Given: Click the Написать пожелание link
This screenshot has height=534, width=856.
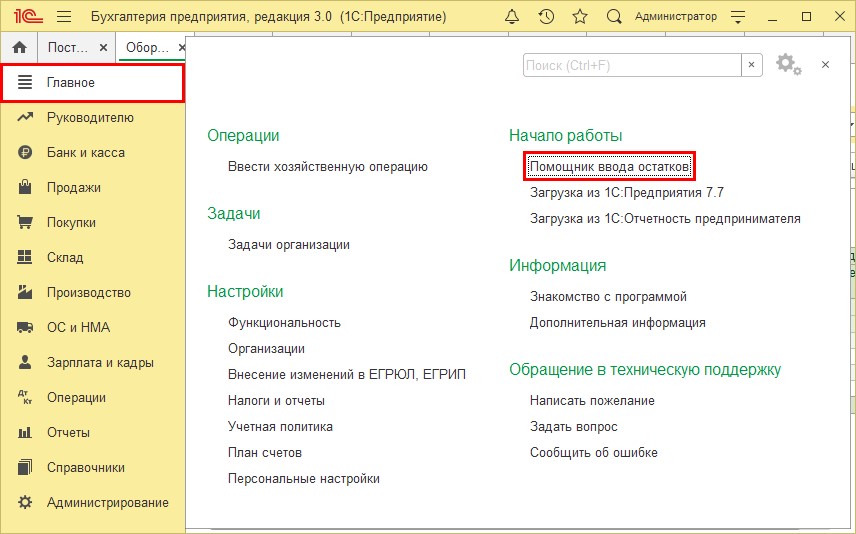Looking at the screenshot, I should (592, 400).
